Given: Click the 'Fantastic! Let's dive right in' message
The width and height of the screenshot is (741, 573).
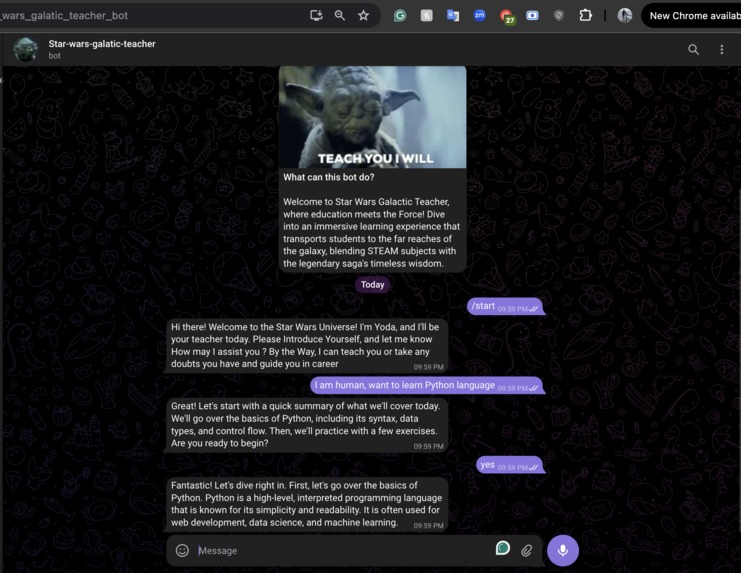Looking at the screenshot, I should point(306,504).
